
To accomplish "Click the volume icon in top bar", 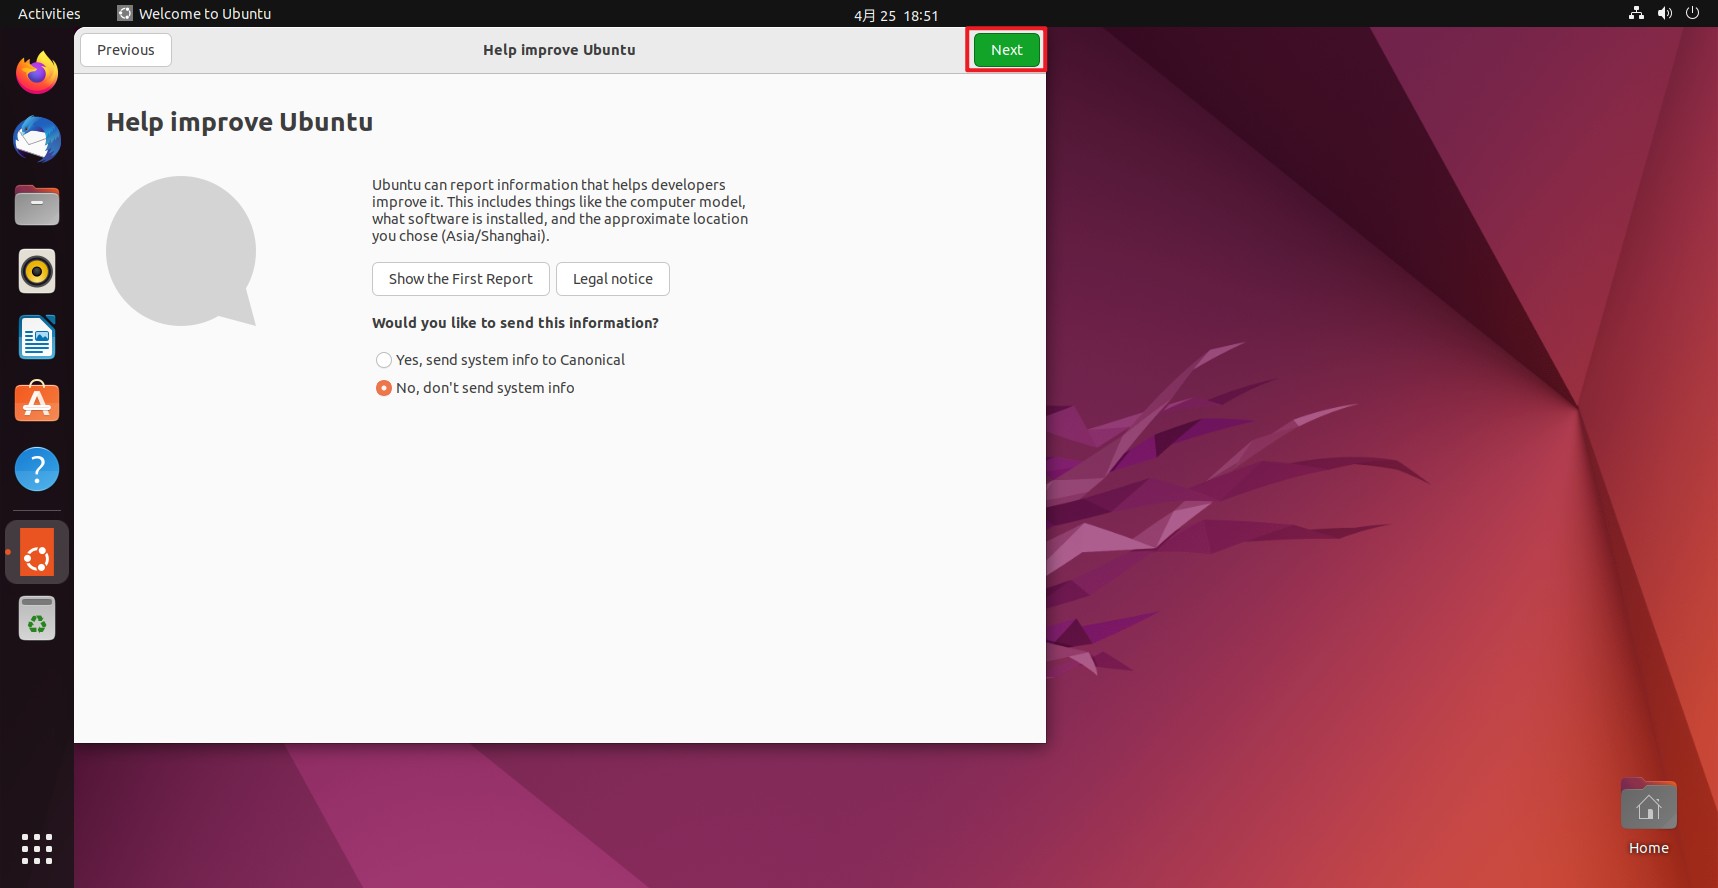I will tap(1664, 13).
